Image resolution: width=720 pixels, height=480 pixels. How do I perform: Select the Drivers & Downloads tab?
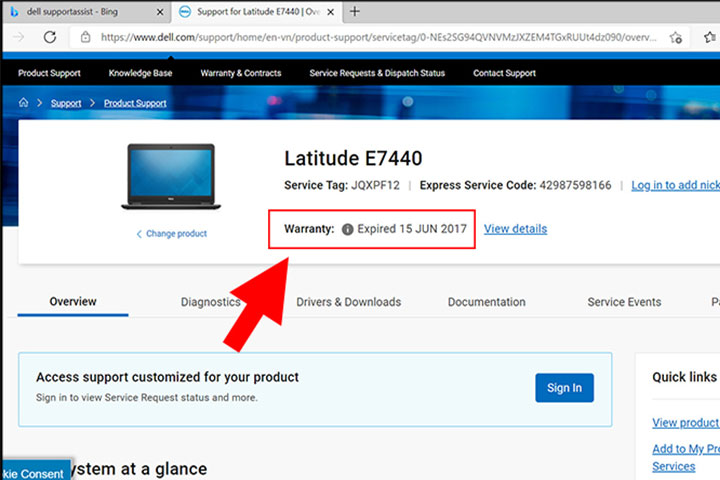(349, 302)
